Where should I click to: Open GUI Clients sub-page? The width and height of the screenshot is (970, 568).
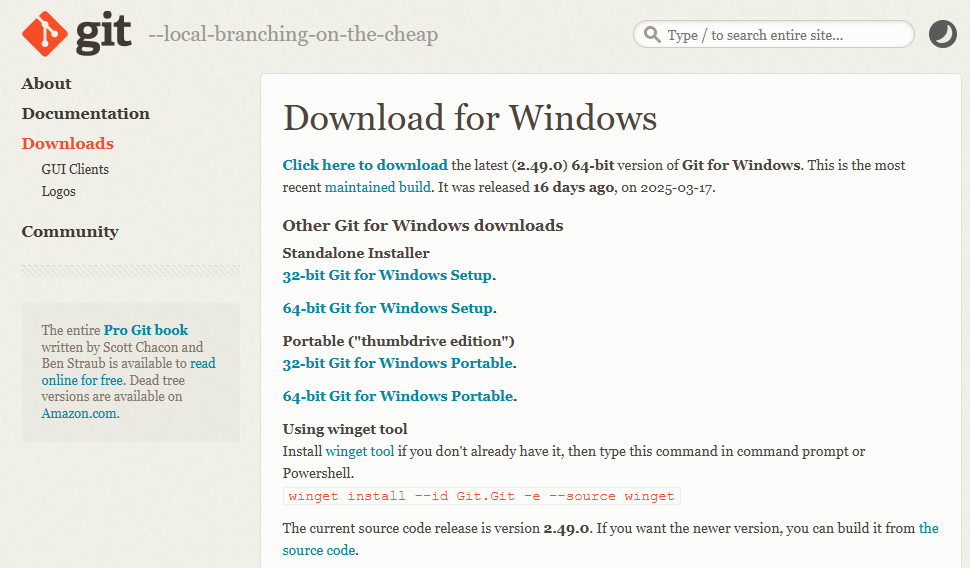pos(75,169)
